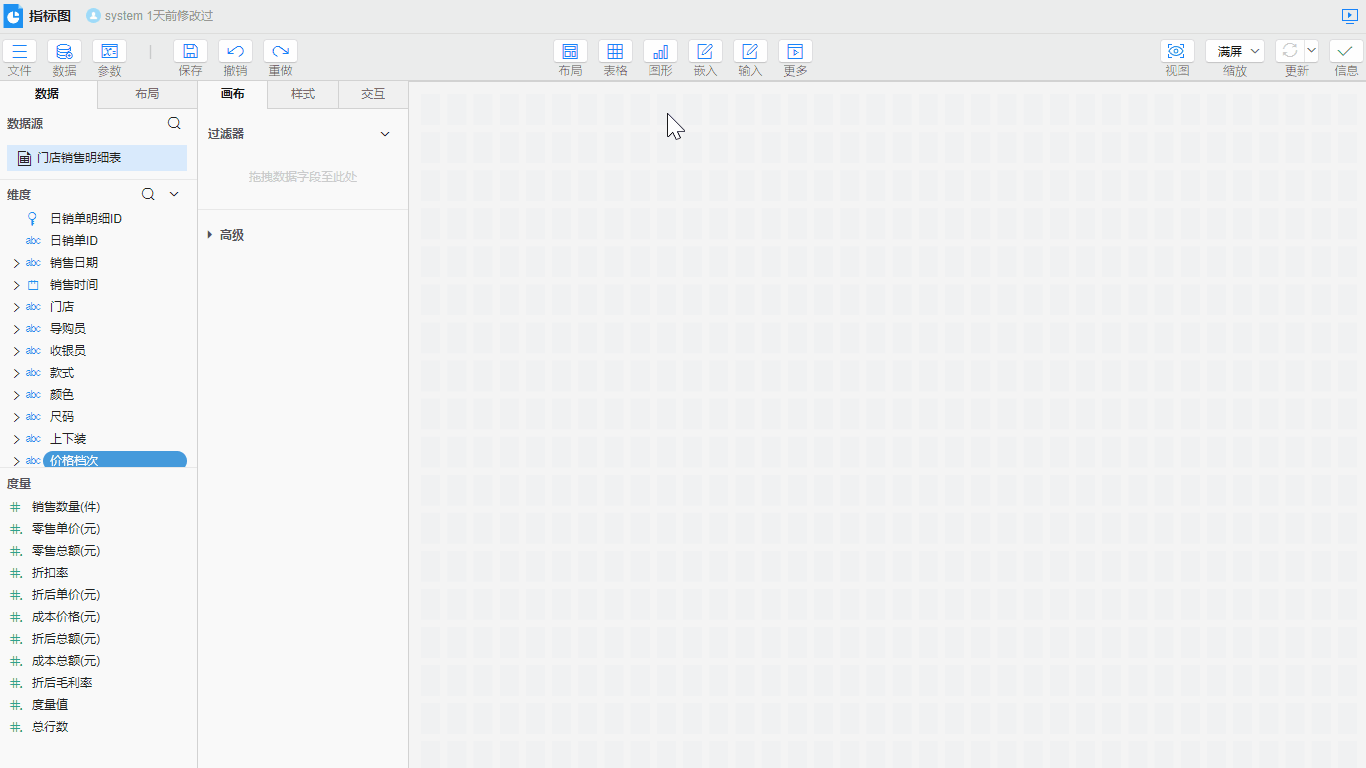This screenshot has width=1366, height=768.
Task: Open the File (文件) hamburger menu
Action: point(19,52)
